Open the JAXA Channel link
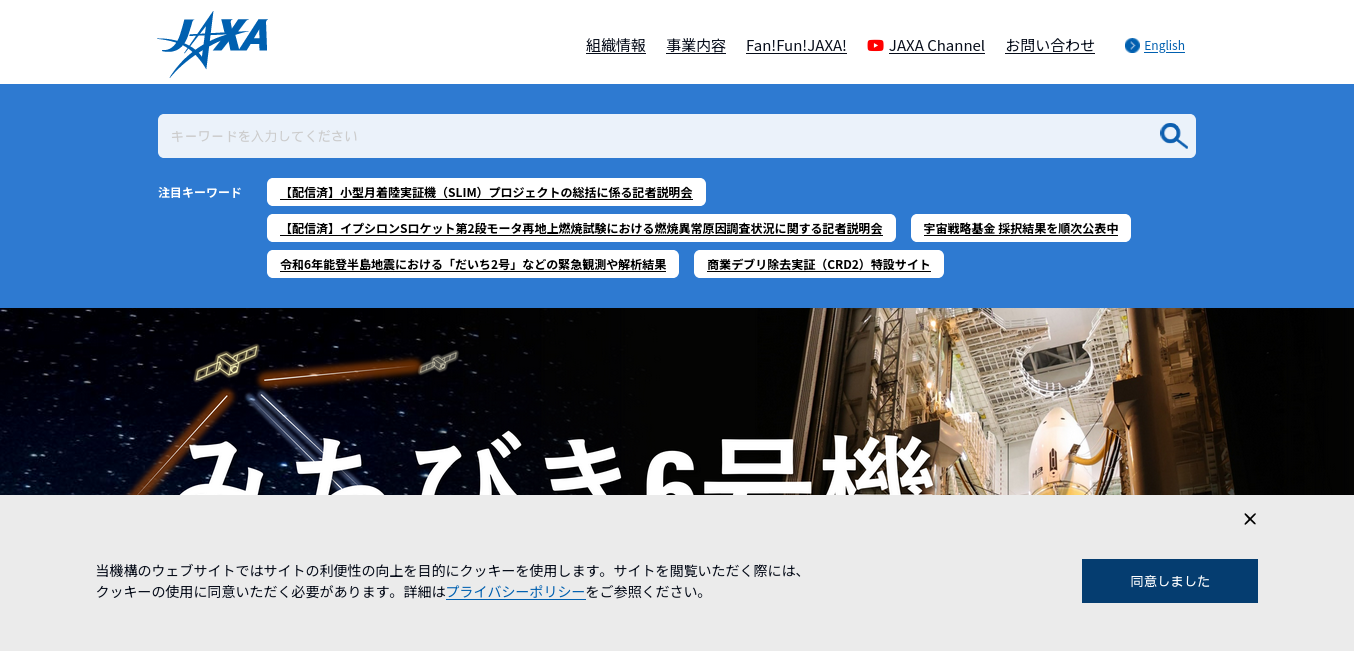This screenshot has height=651, width=1366. 937,45
